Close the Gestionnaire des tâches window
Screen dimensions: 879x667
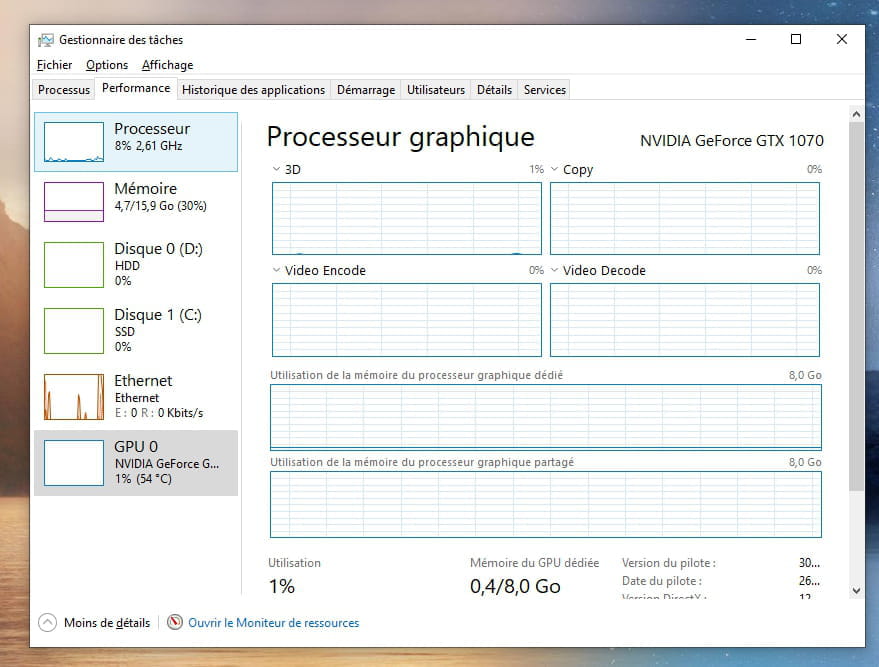click(x=841, y=39)
